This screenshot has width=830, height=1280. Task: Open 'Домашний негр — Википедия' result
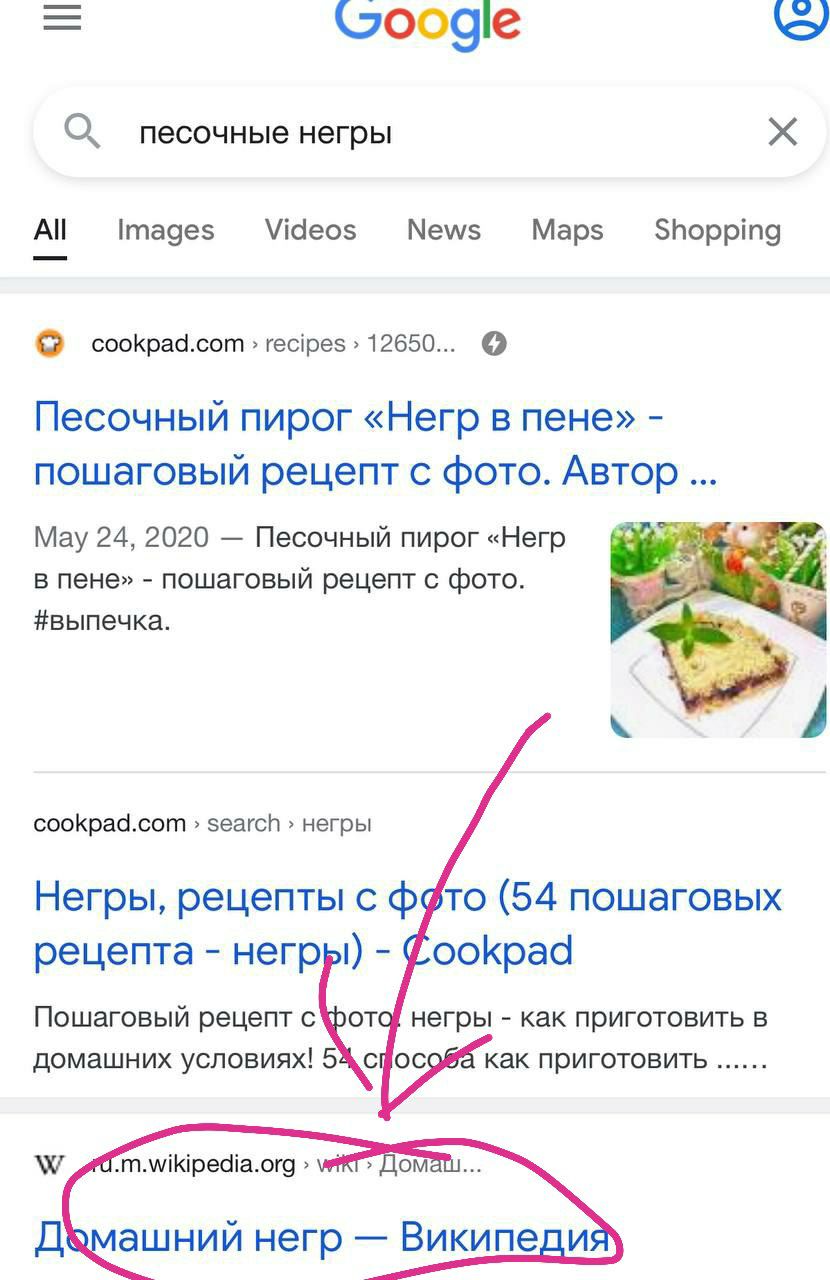click(x=322, y=1237)
